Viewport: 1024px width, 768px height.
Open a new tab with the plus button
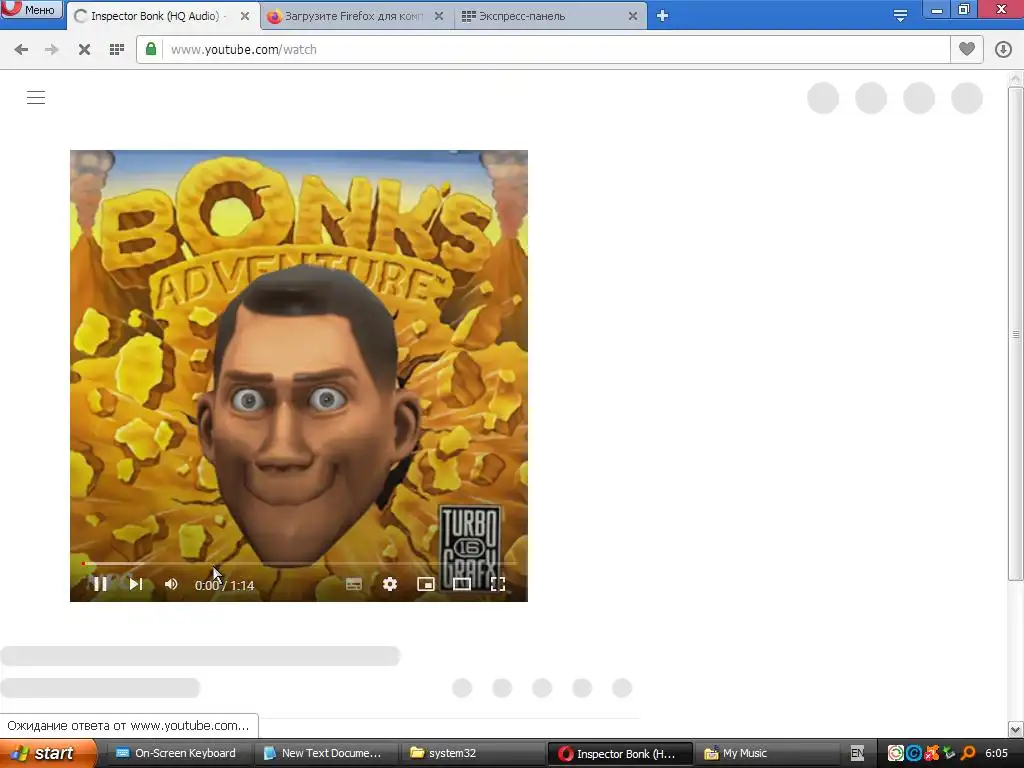[x=662, y=16]
